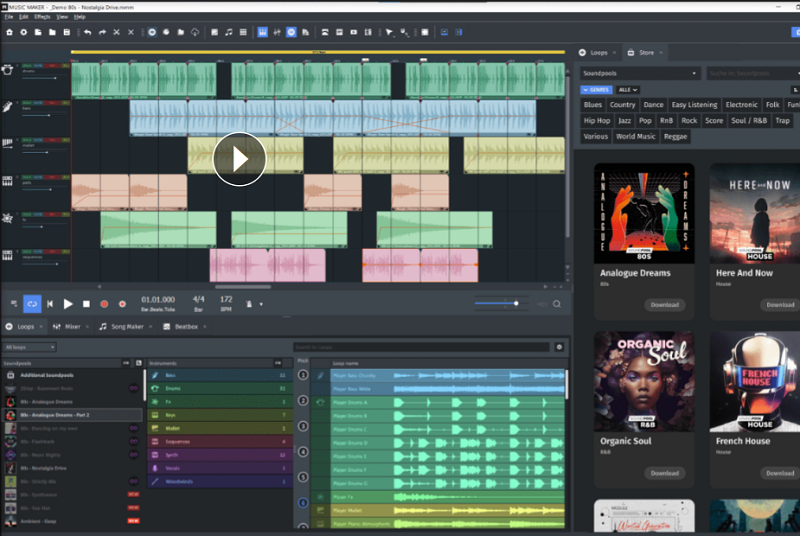Open the French House cover thumbnail
Image resolution: width=800 pixels, height=536 pixels.
pyautogui.click(x=755, y=382)
